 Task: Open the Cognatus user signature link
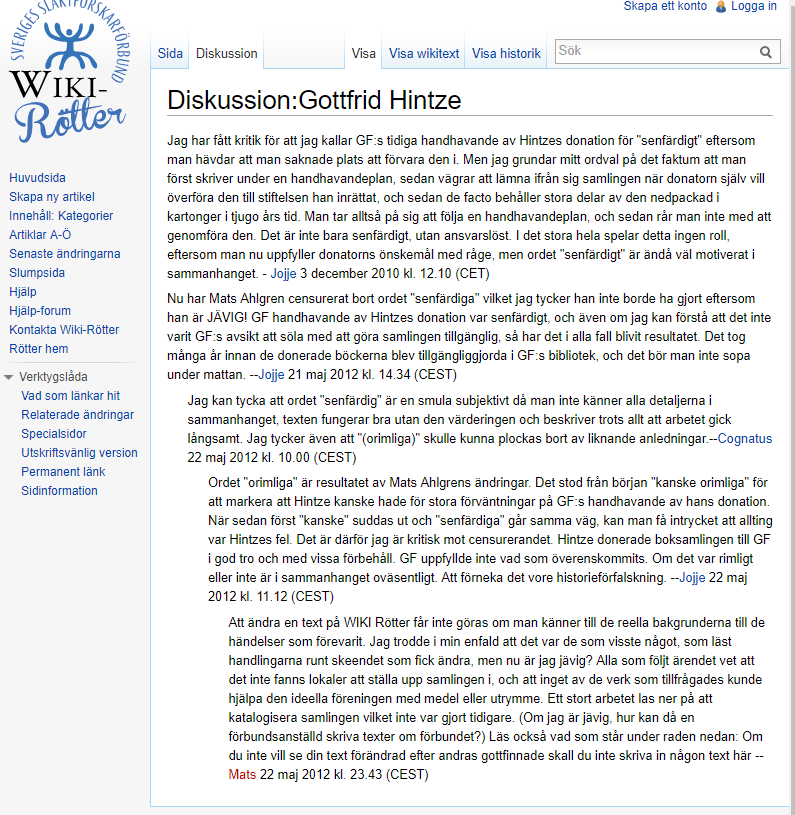tap(745, 439)
